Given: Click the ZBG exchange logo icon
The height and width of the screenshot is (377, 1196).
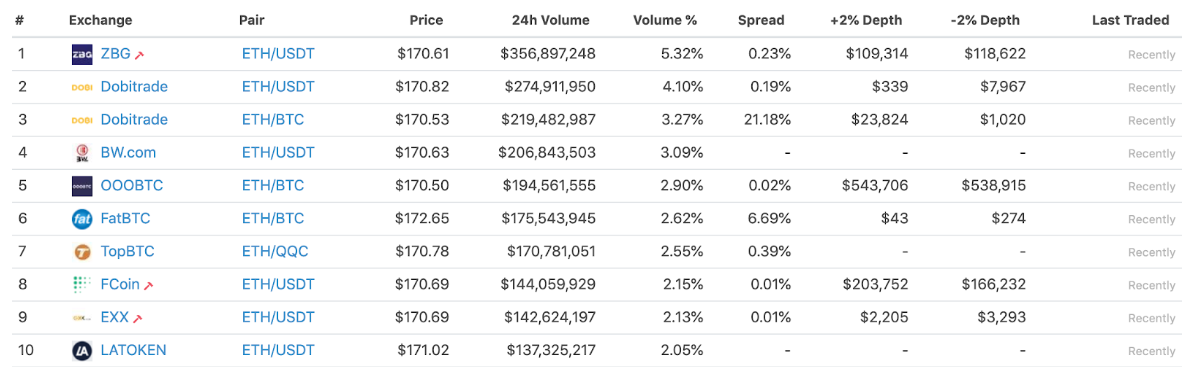Looking at the screenshot, I should [82, 54].
